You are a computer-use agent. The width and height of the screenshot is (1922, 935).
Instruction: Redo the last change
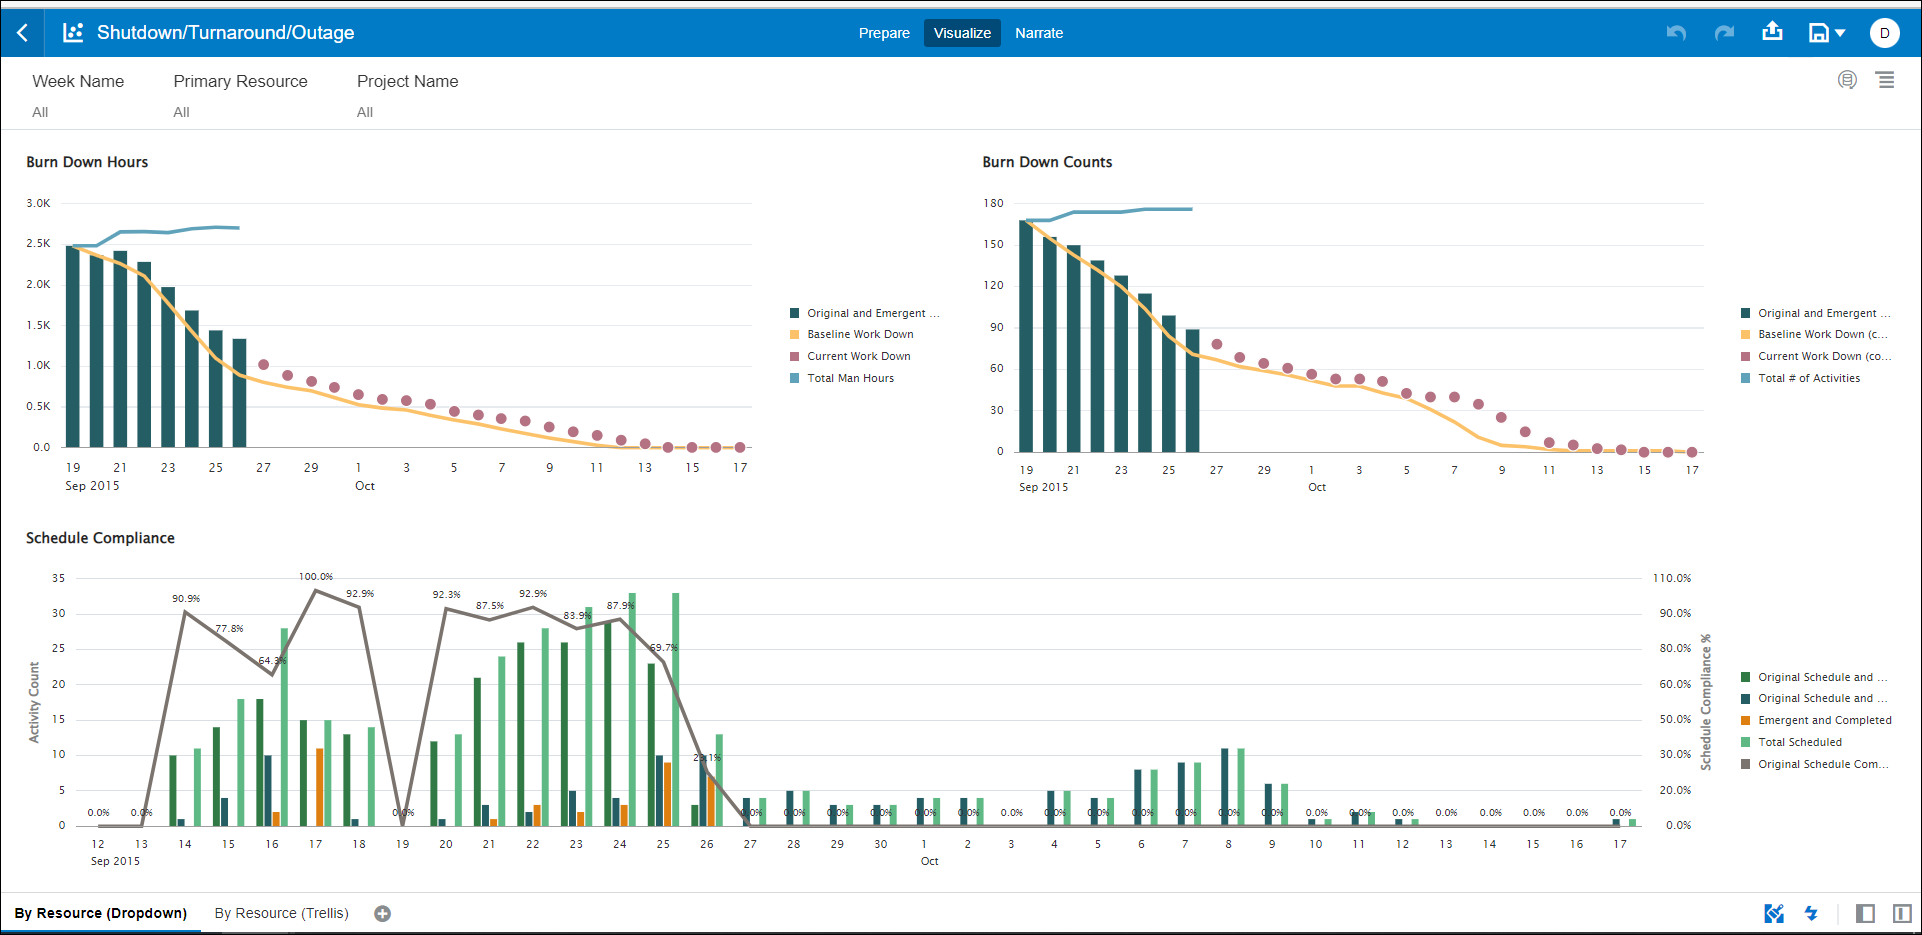(1724, 33)
